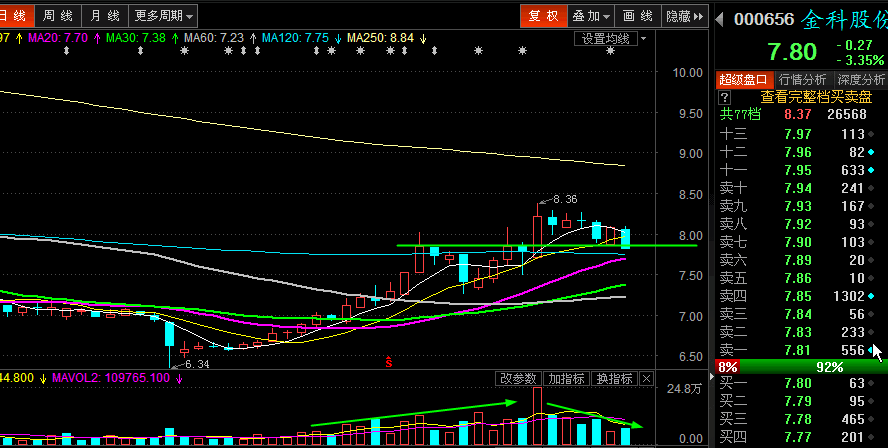The width and height of the screenshot is (888, 448).
Task: Click the diamond icon beside 卖二 row
Action: [870, 332]
